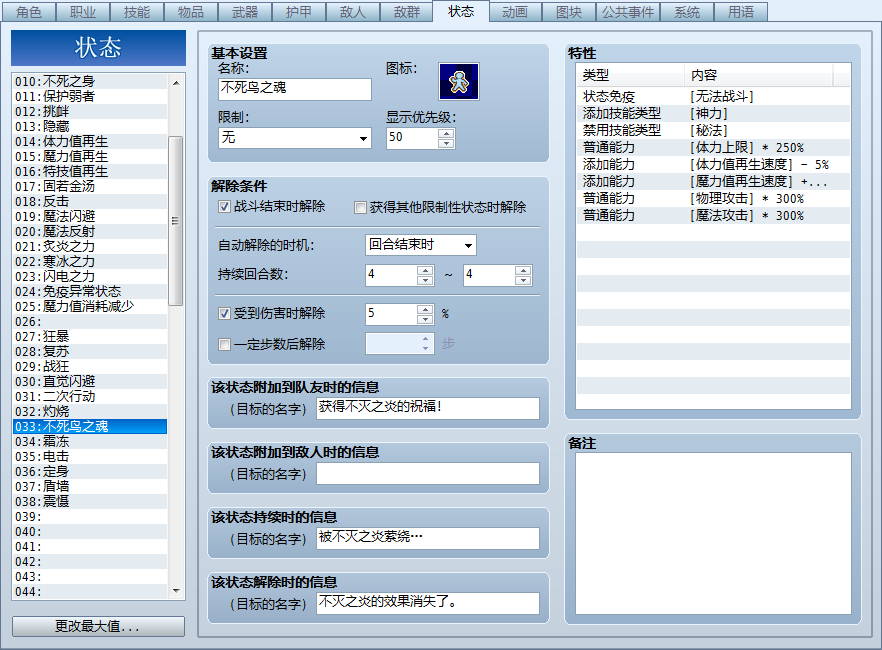This screenshot has height=650, width=882.
Task: Select state 010:不死之身 in list
Action: coord(90,82)
